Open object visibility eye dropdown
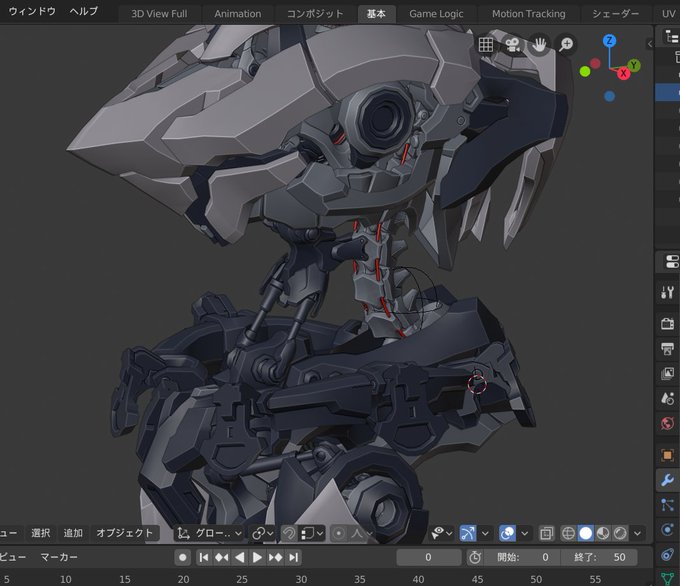This screenshot has width=680, height=586. pyautogui.click(x=442, y=533)
